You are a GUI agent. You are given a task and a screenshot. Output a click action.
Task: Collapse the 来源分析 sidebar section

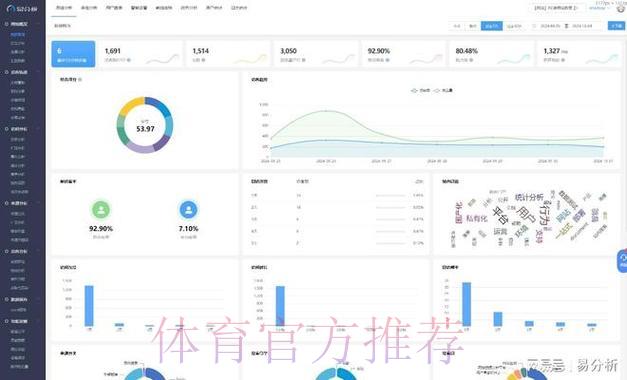point(22,203)
